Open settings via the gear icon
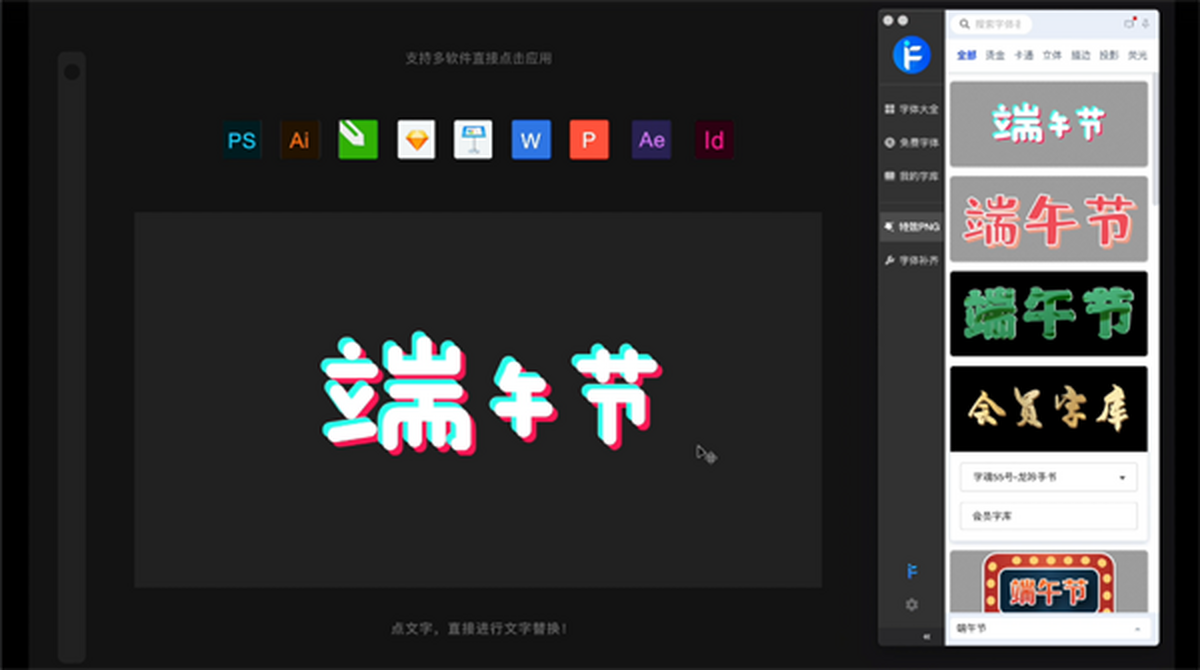 (x=911, y=605)
